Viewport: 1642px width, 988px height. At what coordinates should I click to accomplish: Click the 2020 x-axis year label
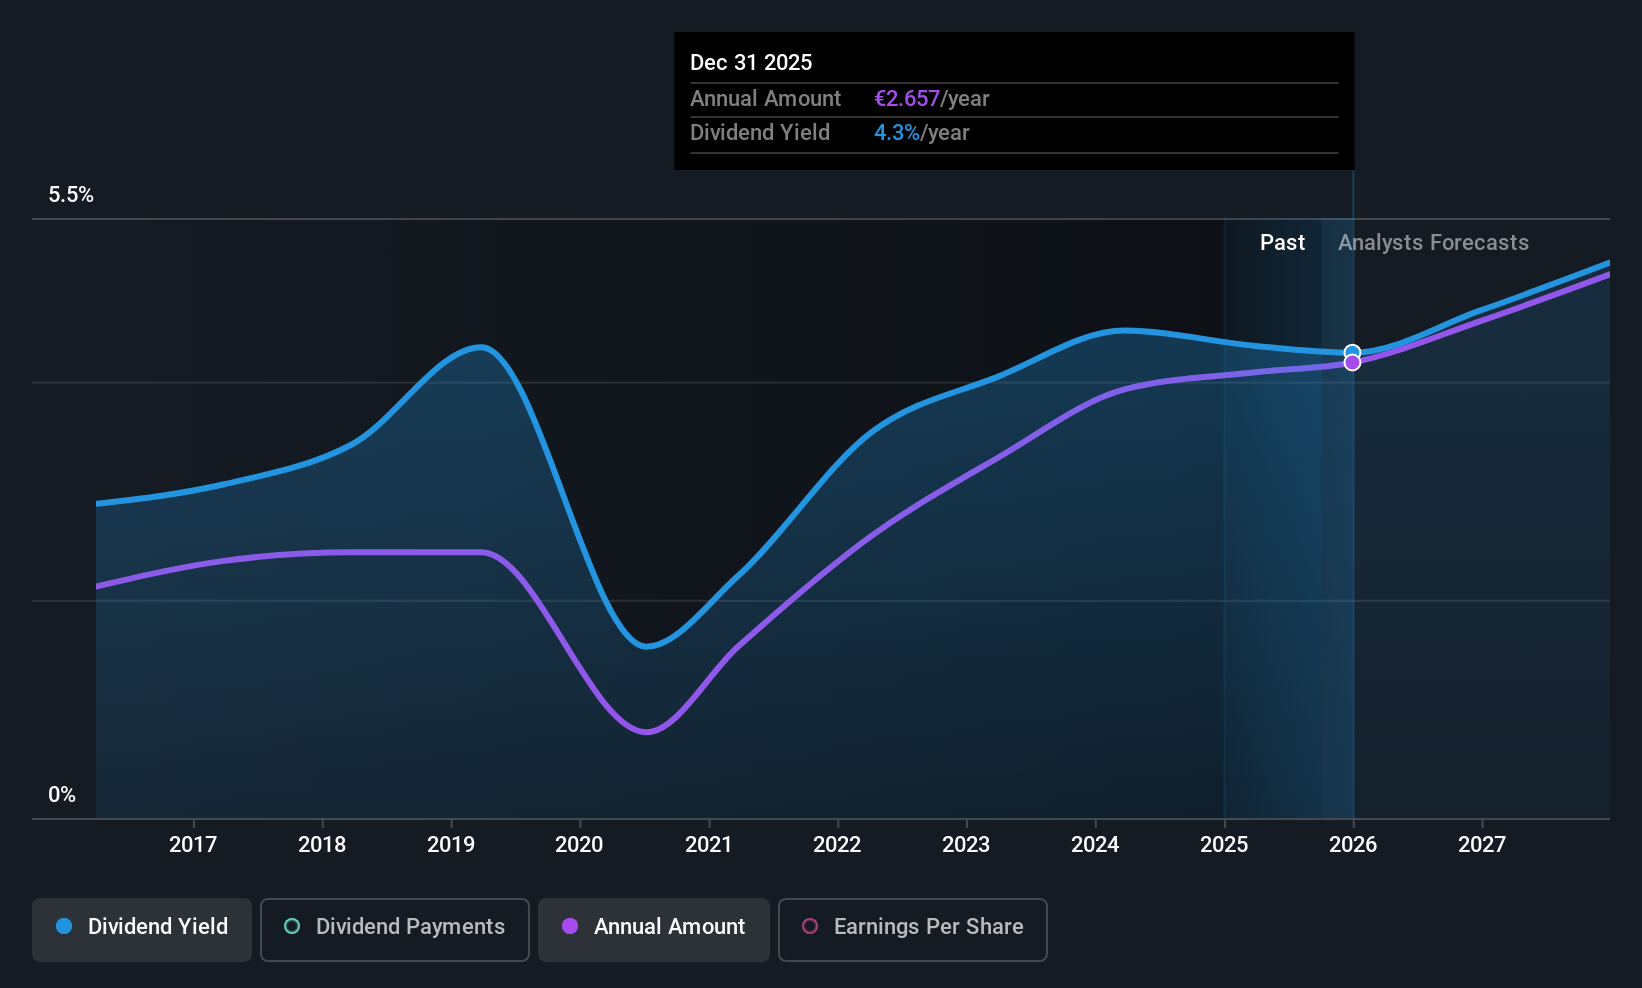(x=579, y=845)
